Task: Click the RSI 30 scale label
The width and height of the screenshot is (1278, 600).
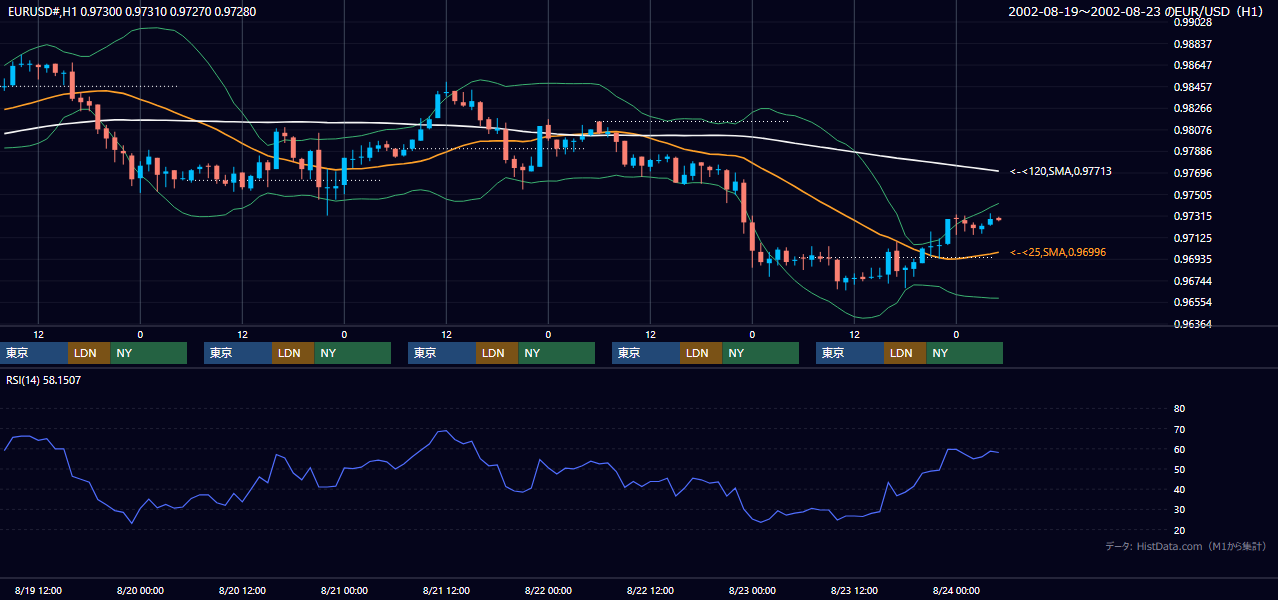Action: (x=1179, y=510)
